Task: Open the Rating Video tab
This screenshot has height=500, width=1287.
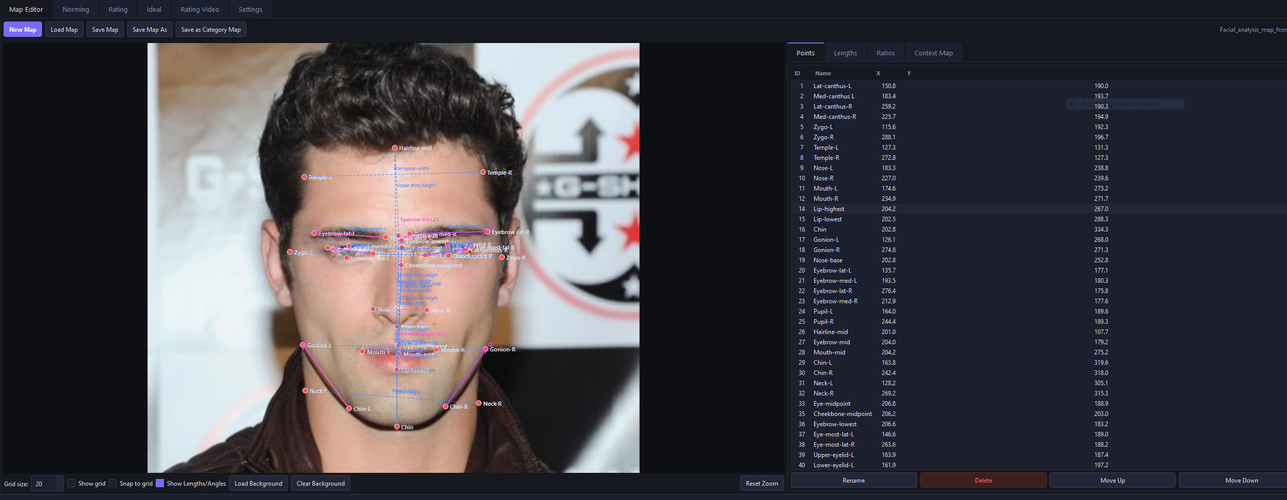Action: pyautogui.click(x=200, y=9)
